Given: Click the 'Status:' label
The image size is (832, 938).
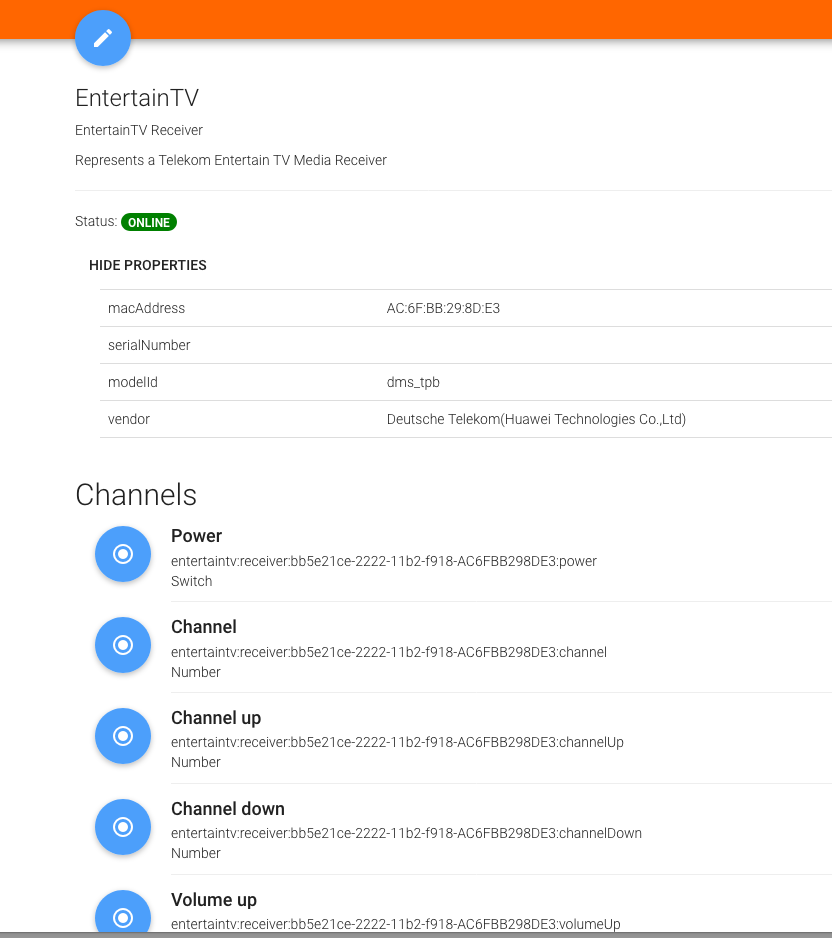Looking at the screenshot, I should click(x=96, y=221).
